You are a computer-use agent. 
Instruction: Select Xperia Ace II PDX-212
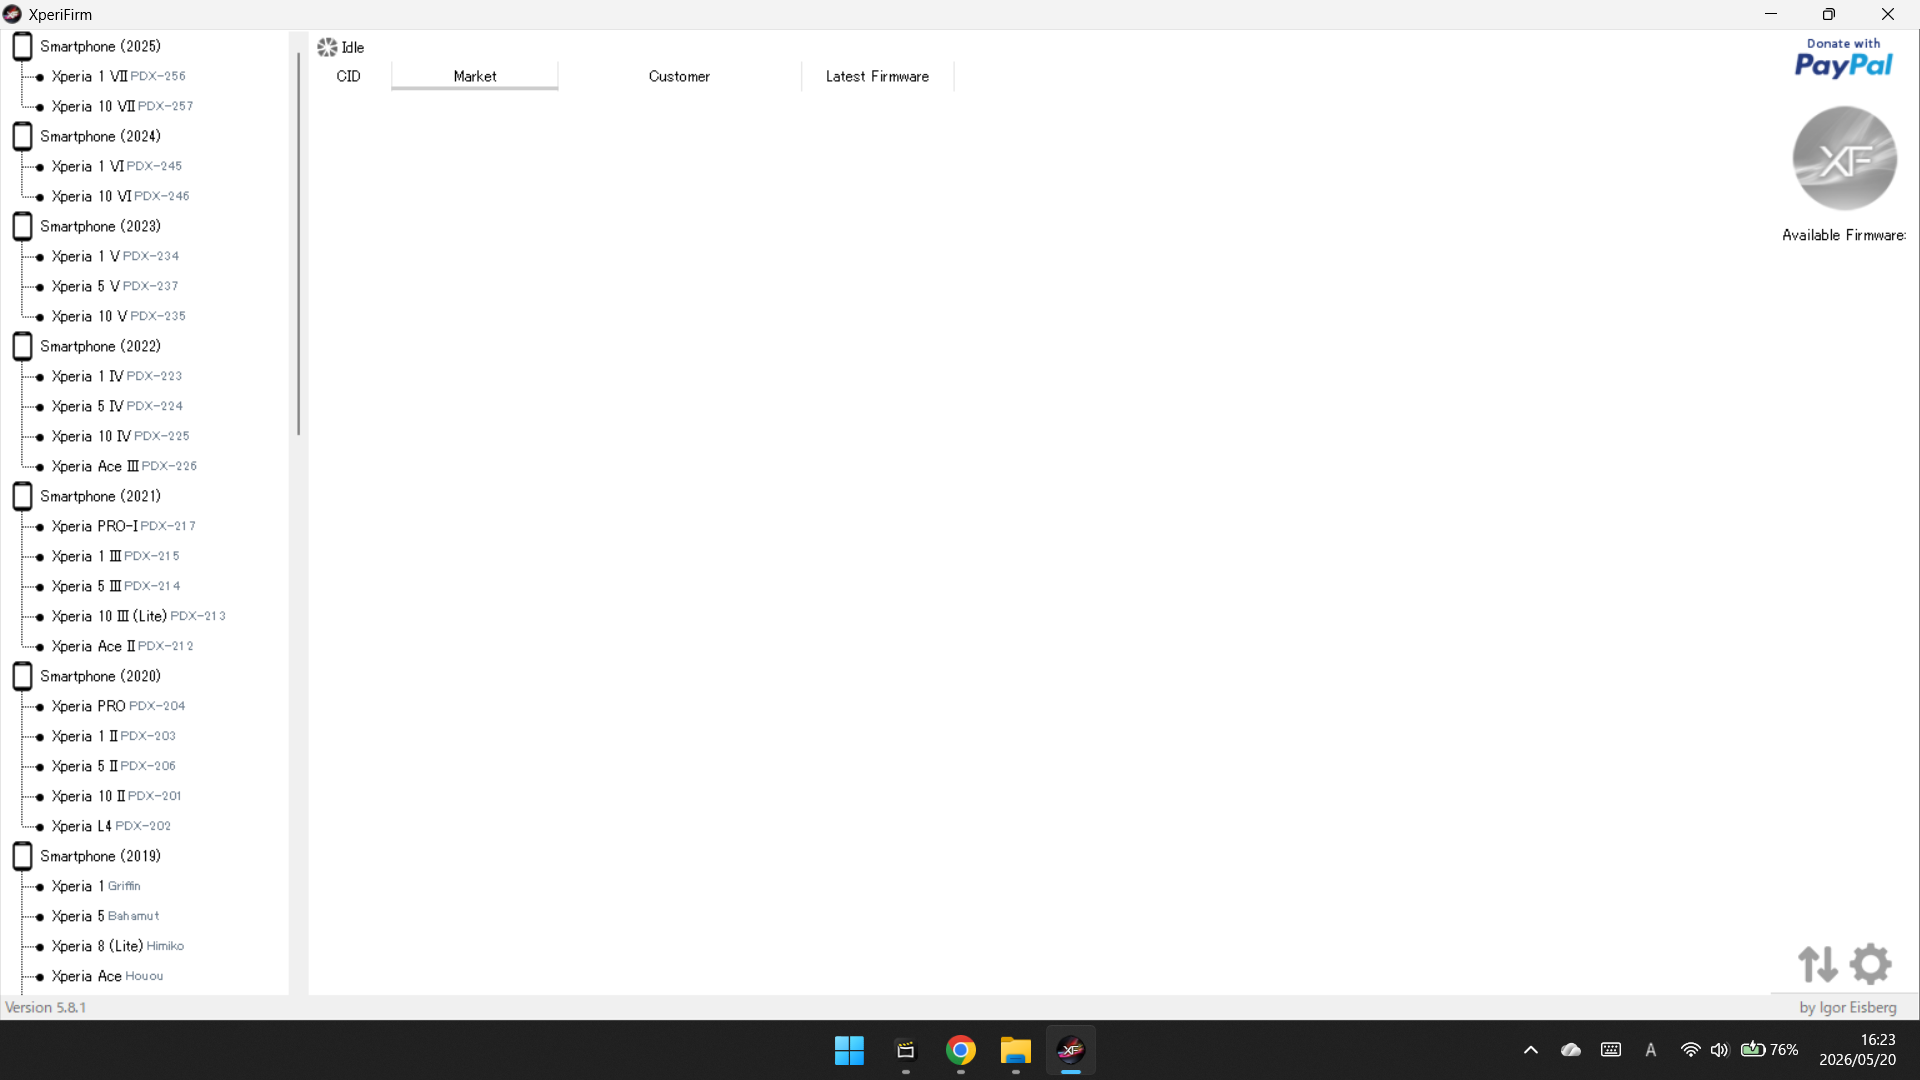click(123, 646)
